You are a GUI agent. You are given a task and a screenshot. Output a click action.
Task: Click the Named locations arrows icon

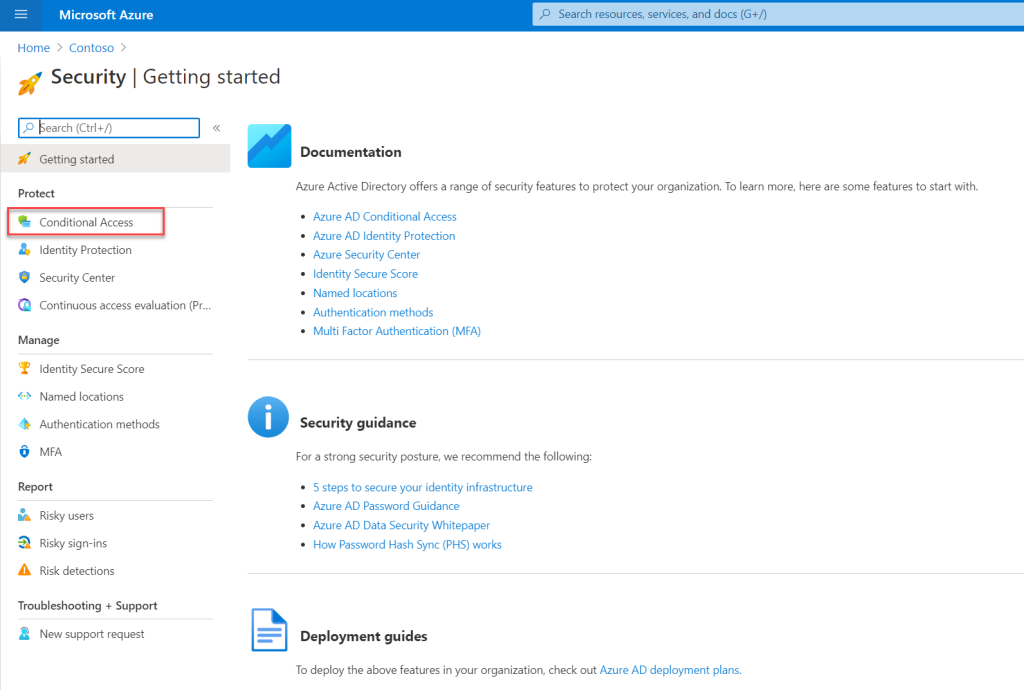pos(25,397)
